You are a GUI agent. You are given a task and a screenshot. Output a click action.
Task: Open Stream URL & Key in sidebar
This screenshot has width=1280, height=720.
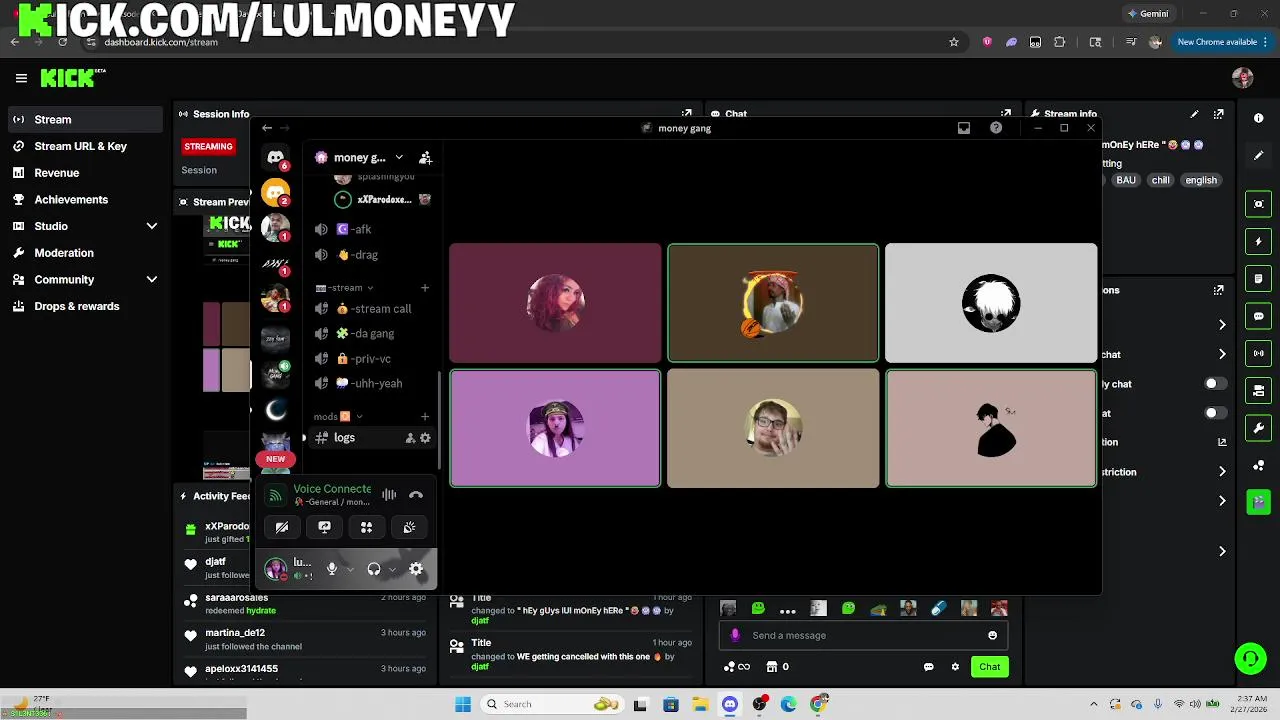click(x=85, y=146)
